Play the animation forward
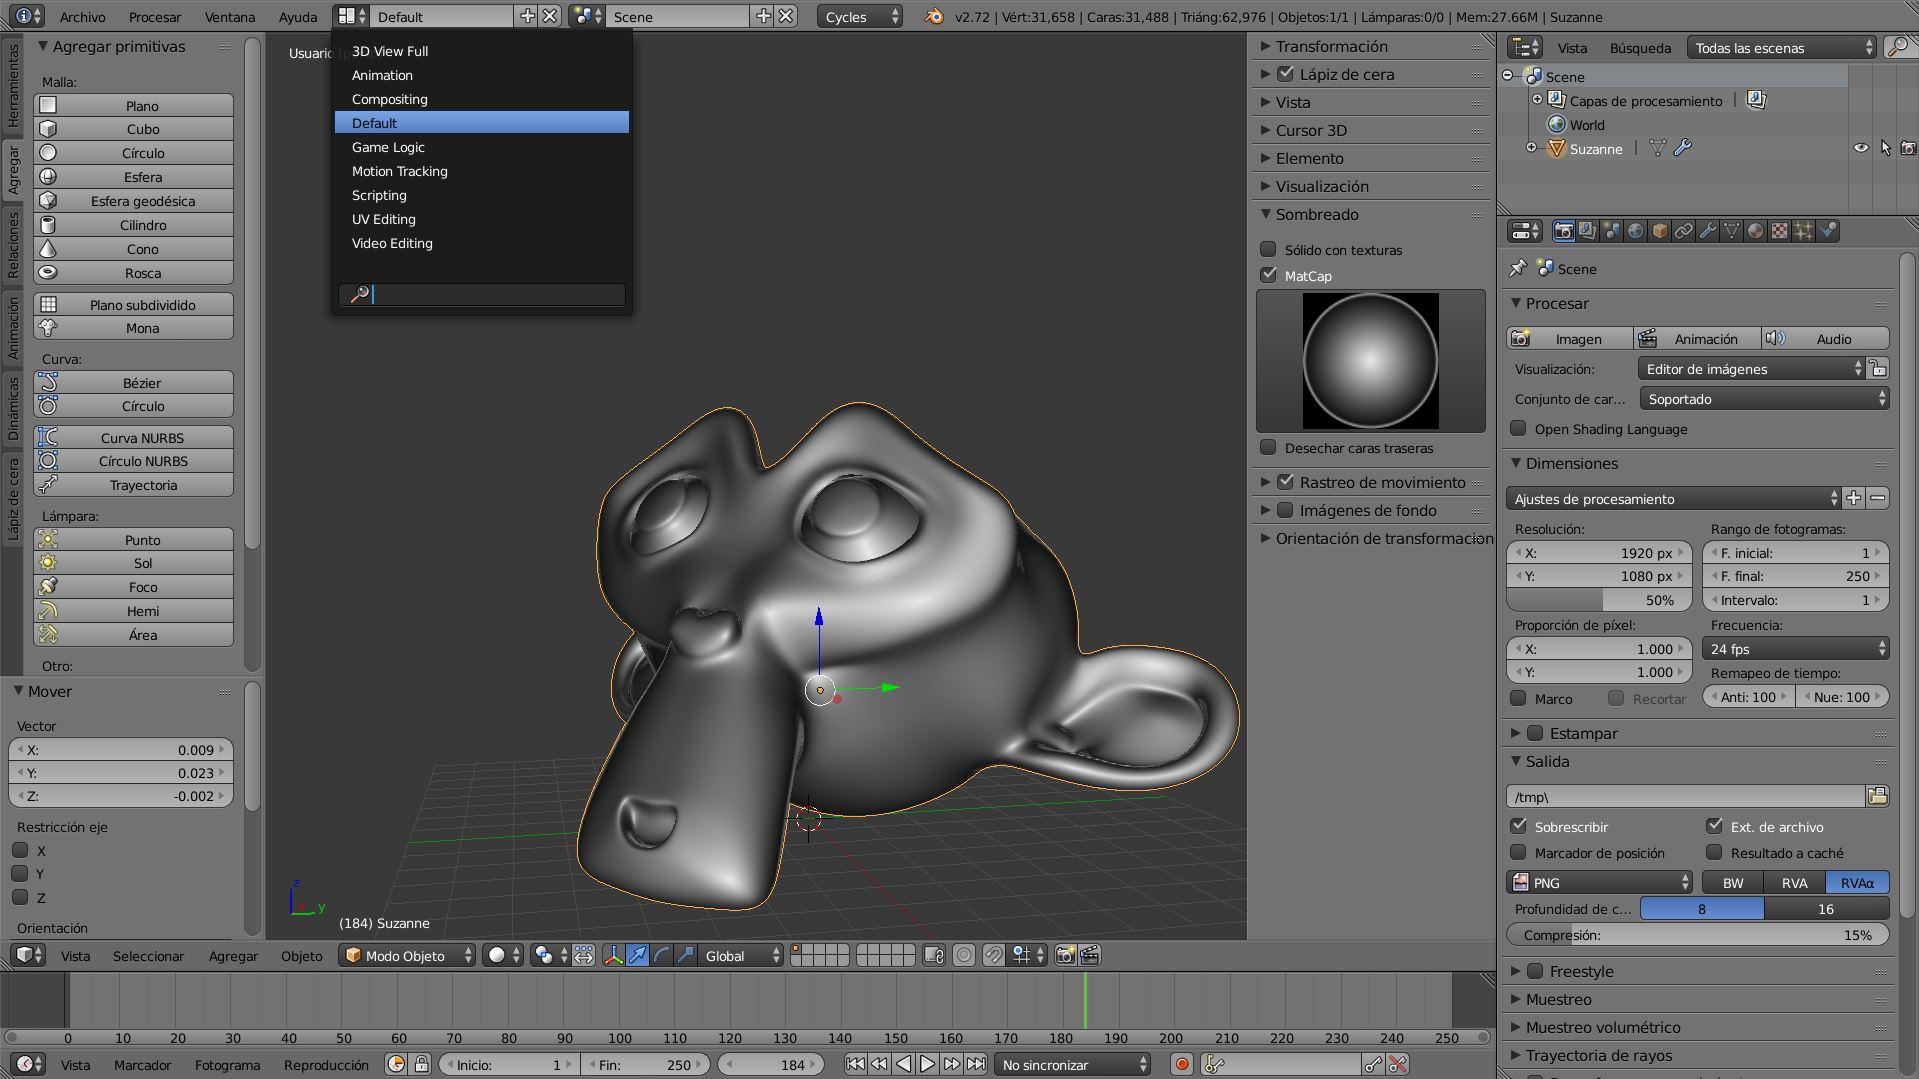 click(927, 1064)
